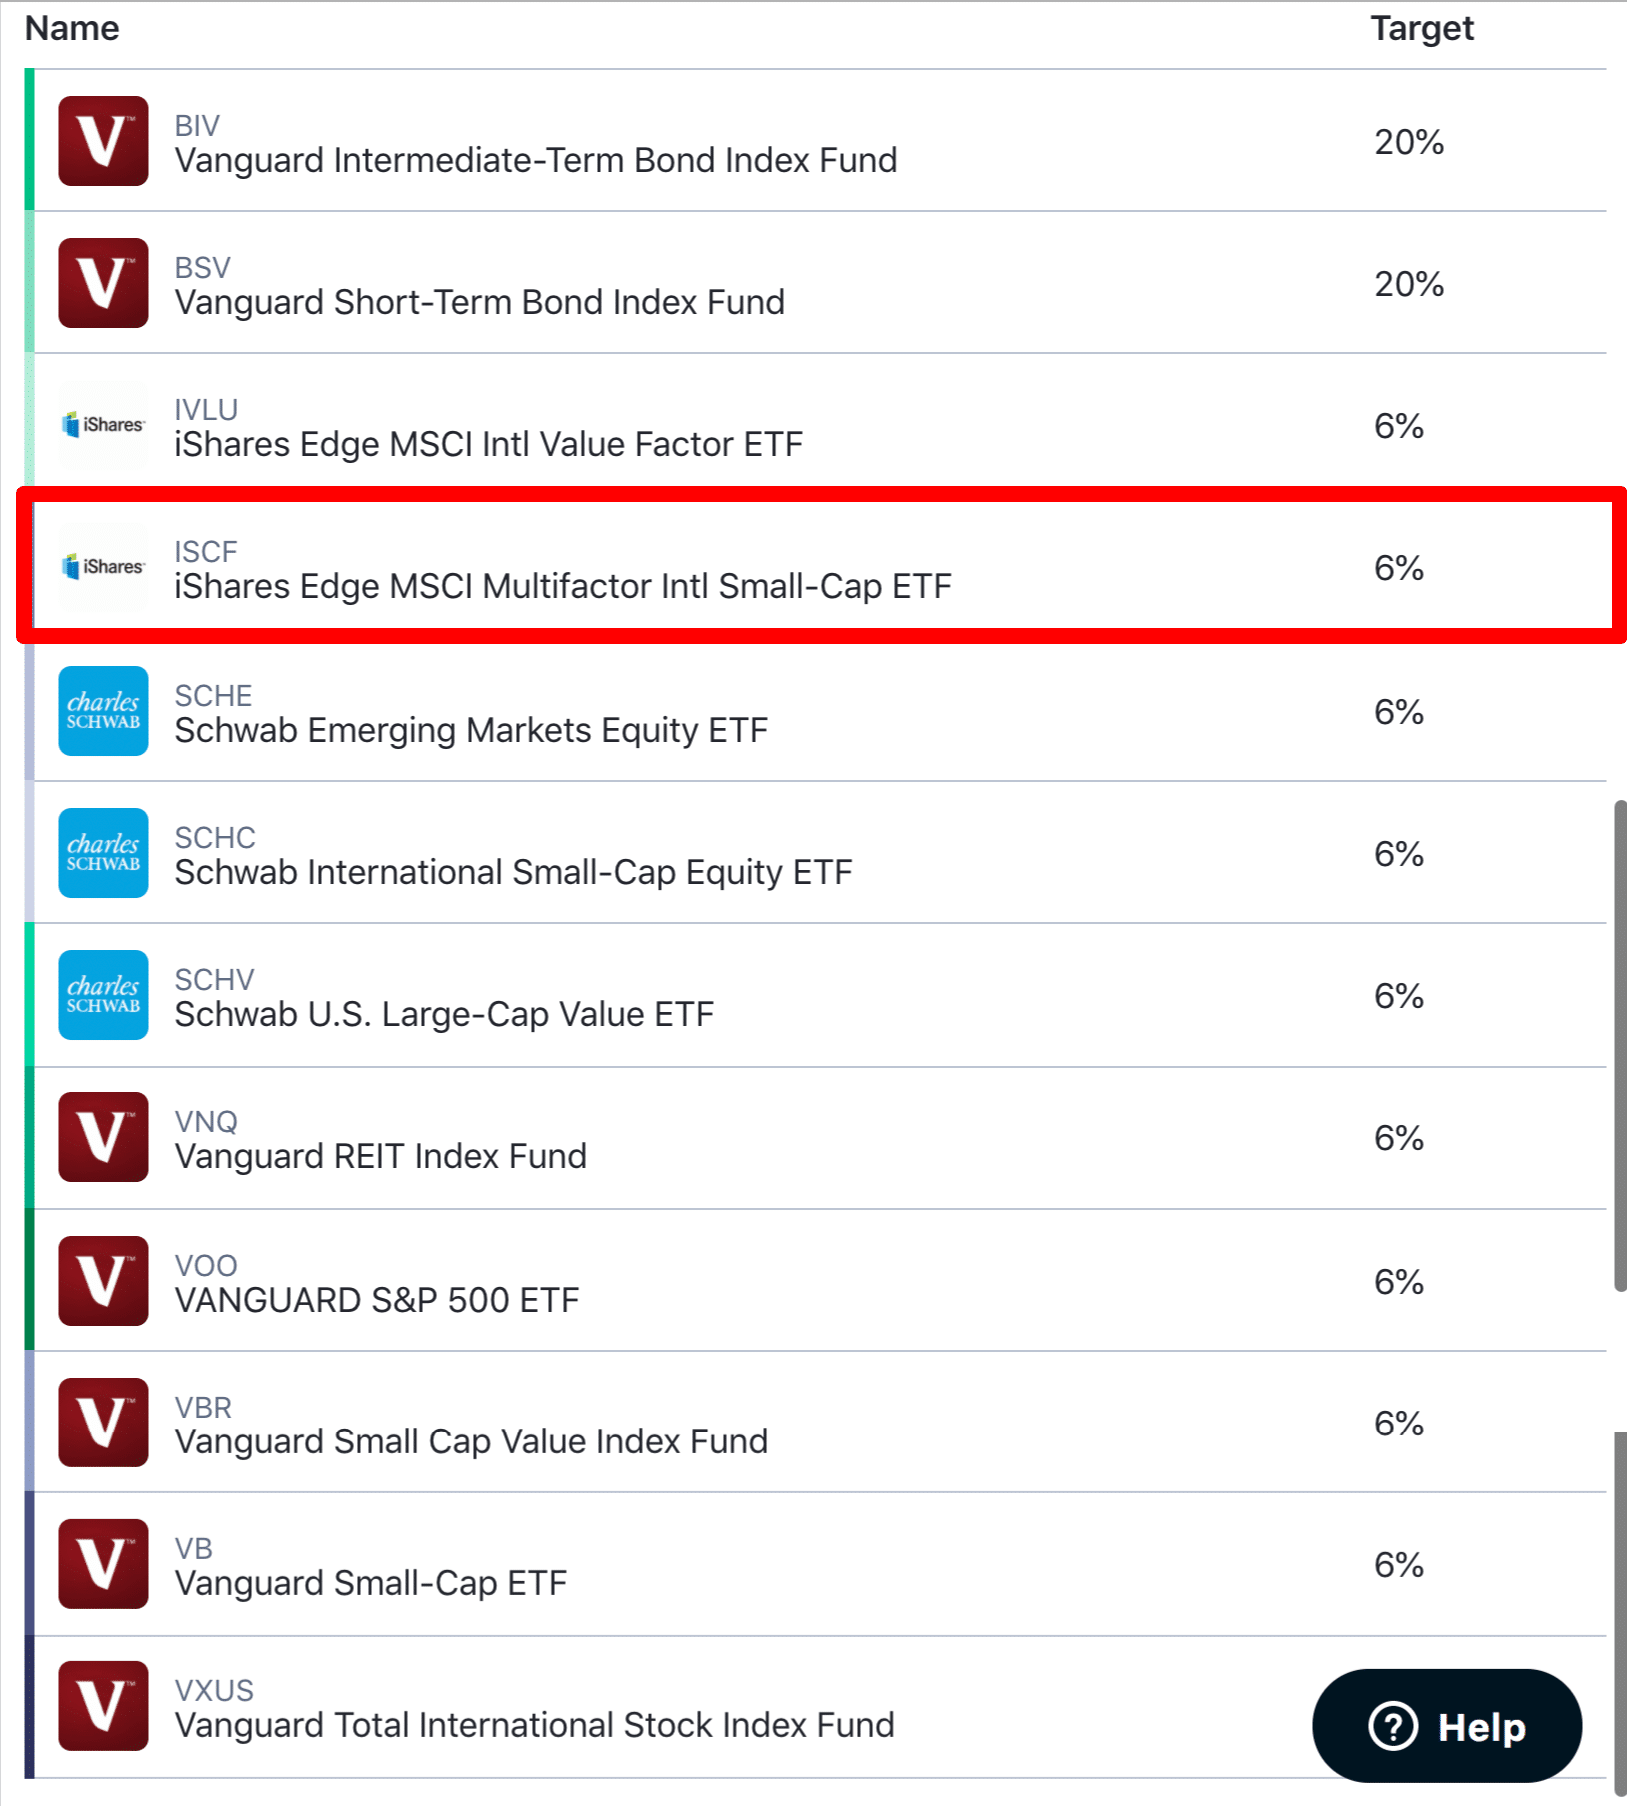Viewport: 1627px width, 1806px height.
Task: Click the Vanguard logo beside VOO
Action: 103,1281
